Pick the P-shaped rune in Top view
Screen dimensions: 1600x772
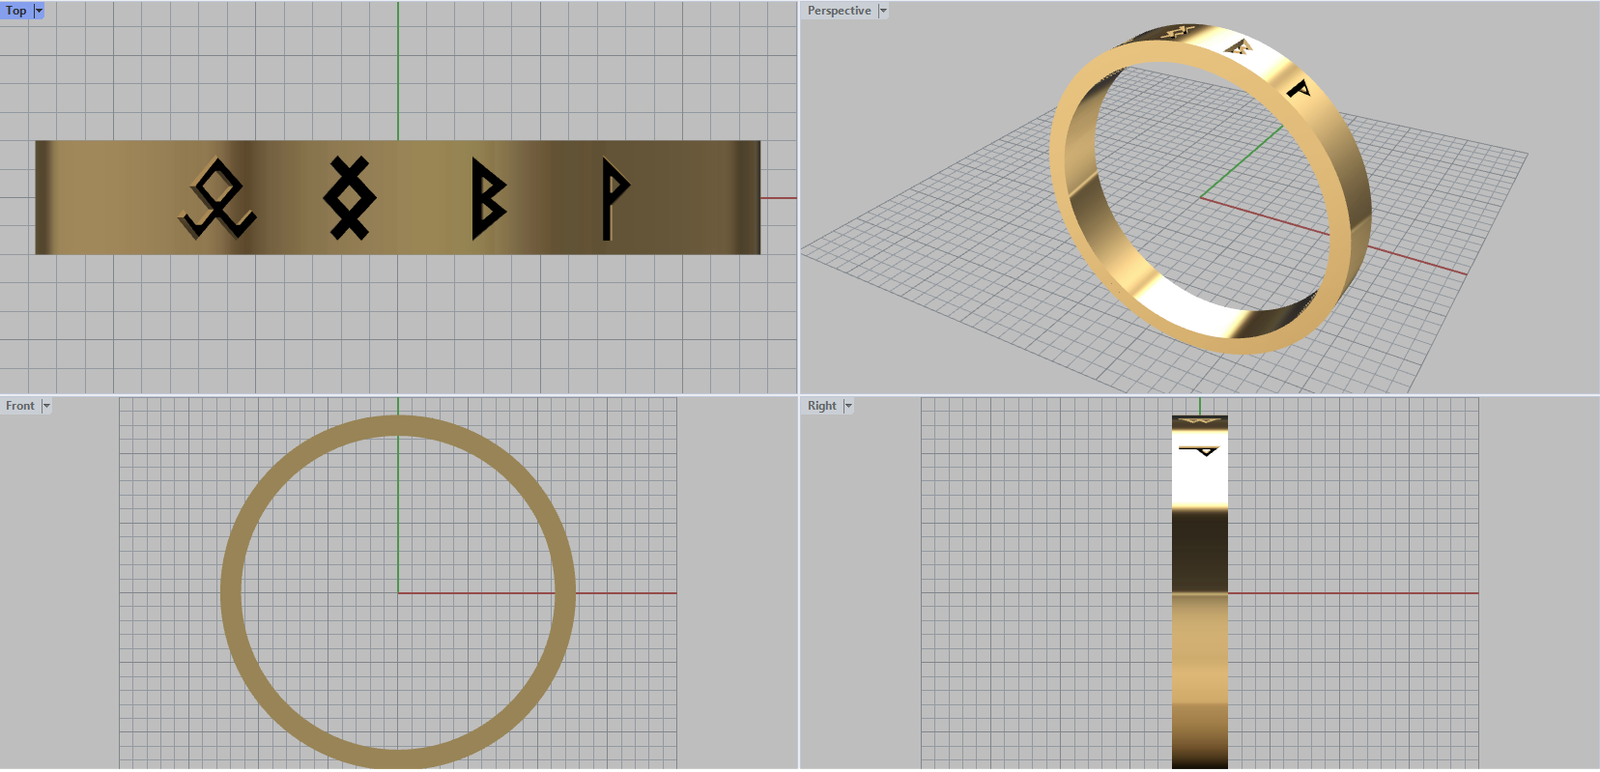(x=611, y=197)
